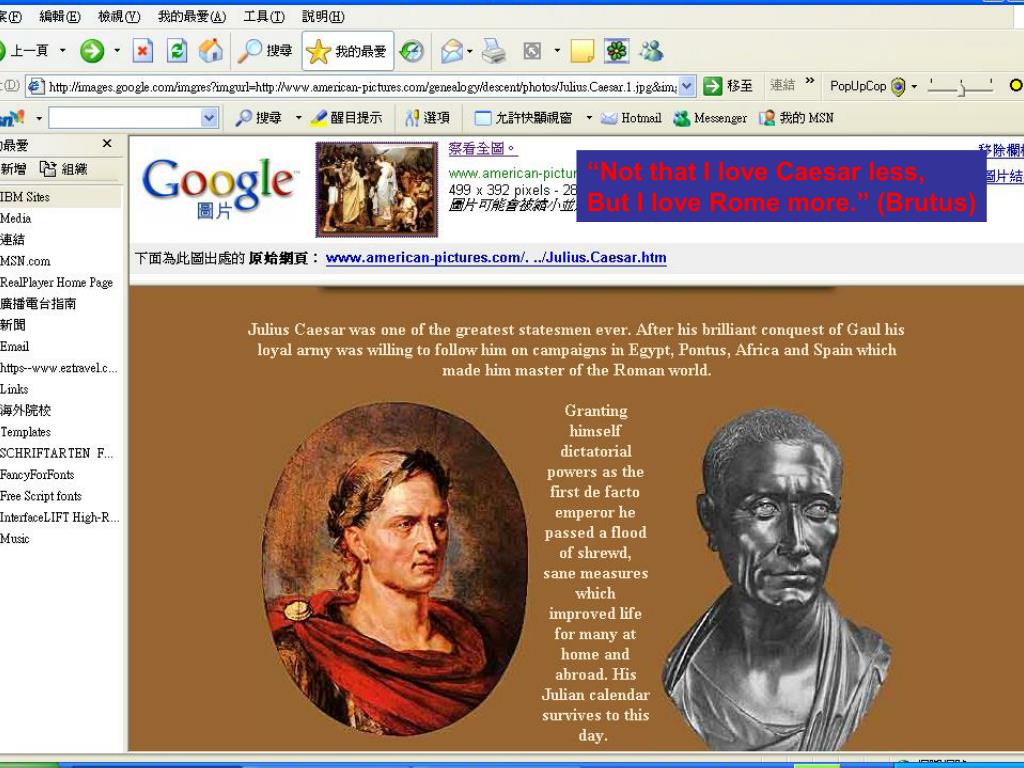Go forward with the green arrow button

click(92, 51)
